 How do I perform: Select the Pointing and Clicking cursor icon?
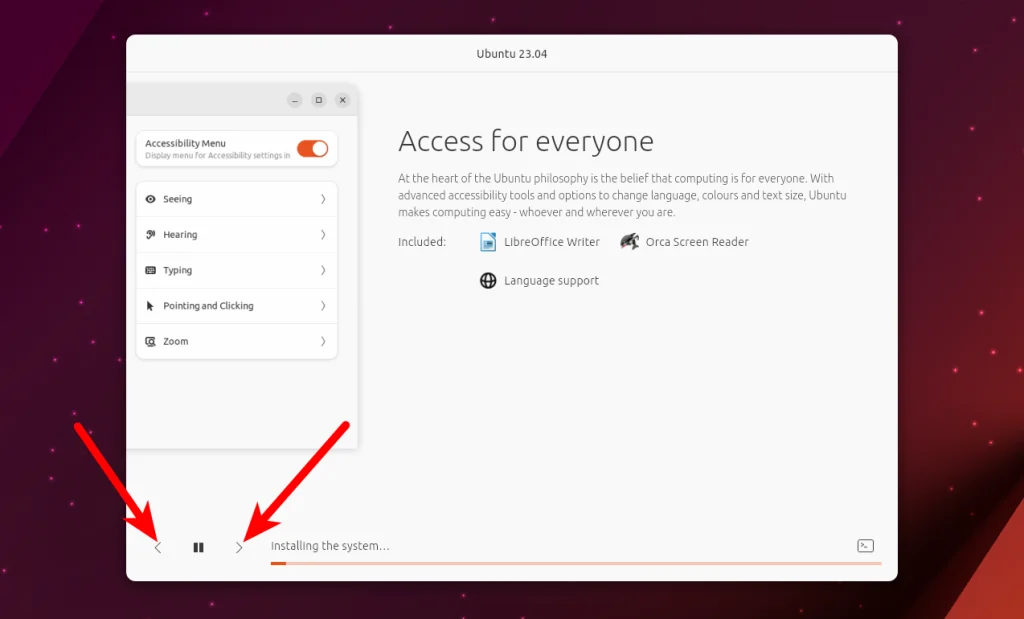tap(152, 306)
